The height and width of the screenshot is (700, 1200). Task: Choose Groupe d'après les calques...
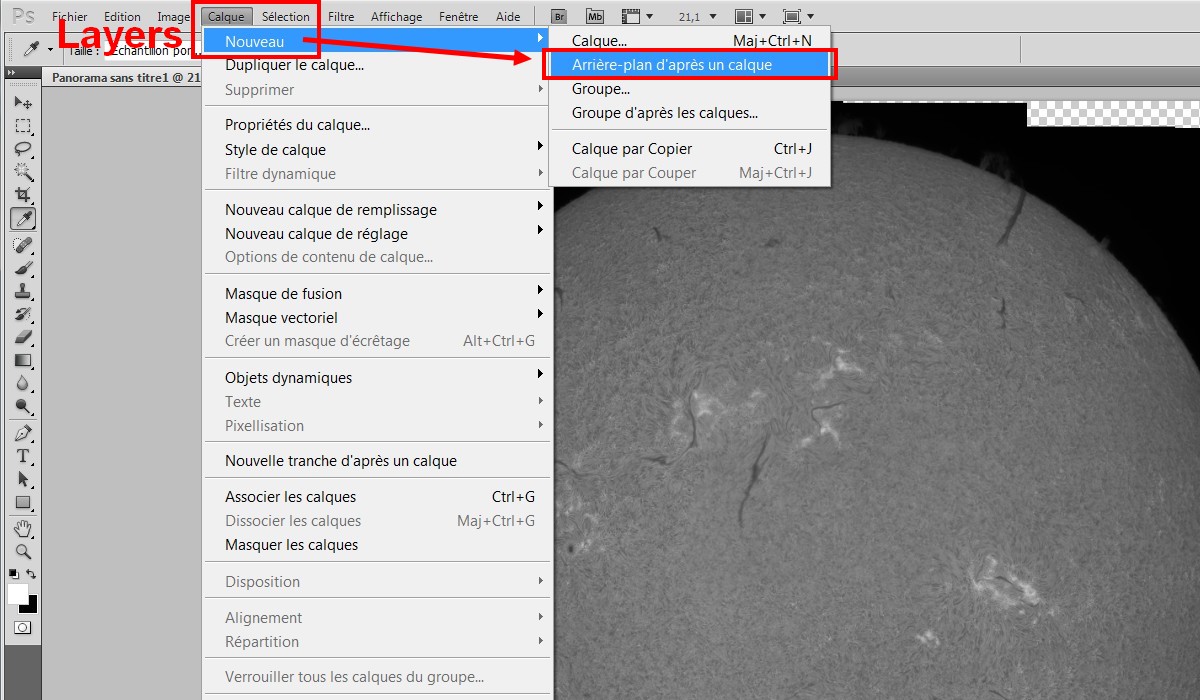(690, 112)
